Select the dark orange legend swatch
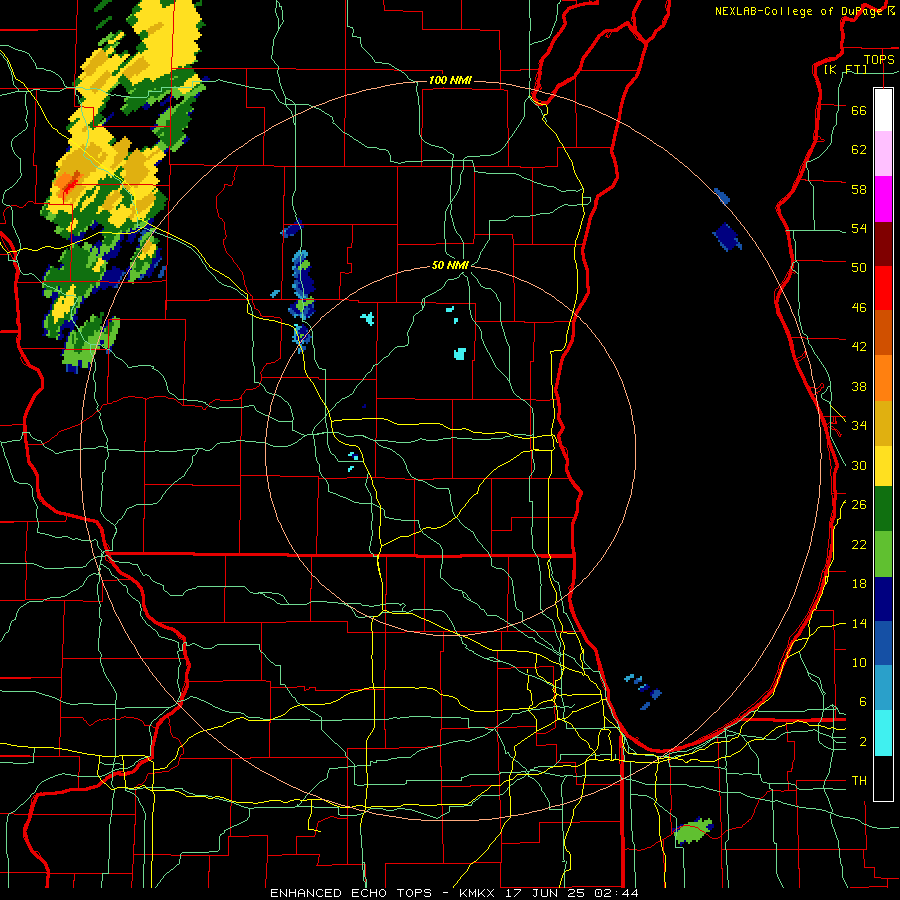Screen dimensions: 900x900 (x=883, y=332)
